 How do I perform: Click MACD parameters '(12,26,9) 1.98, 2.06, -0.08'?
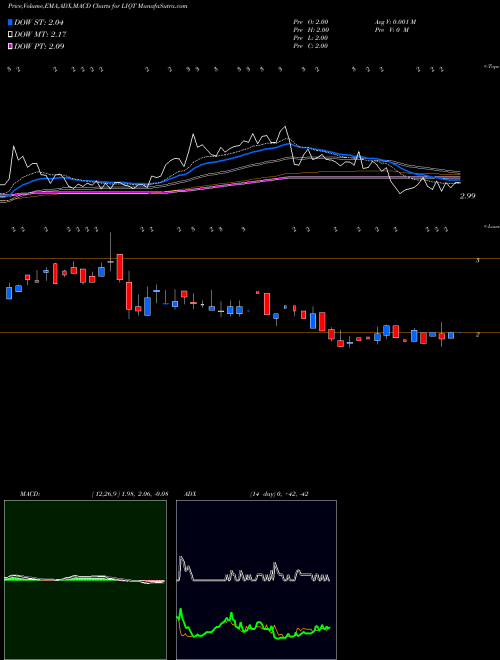[129, 494]
